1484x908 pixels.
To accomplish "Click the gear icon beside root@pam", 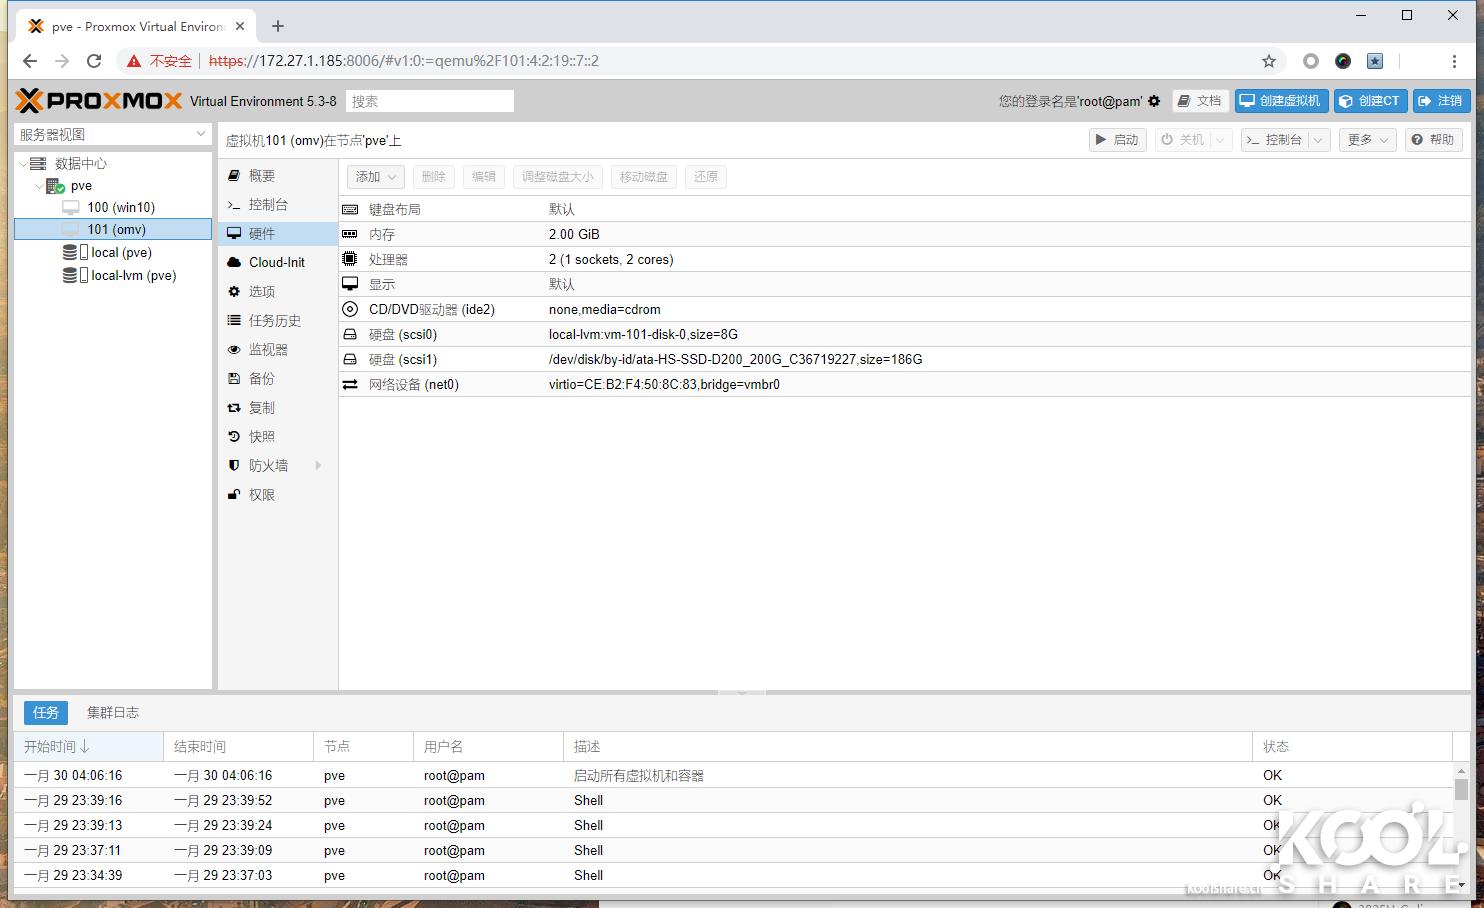I will 1154,100.
